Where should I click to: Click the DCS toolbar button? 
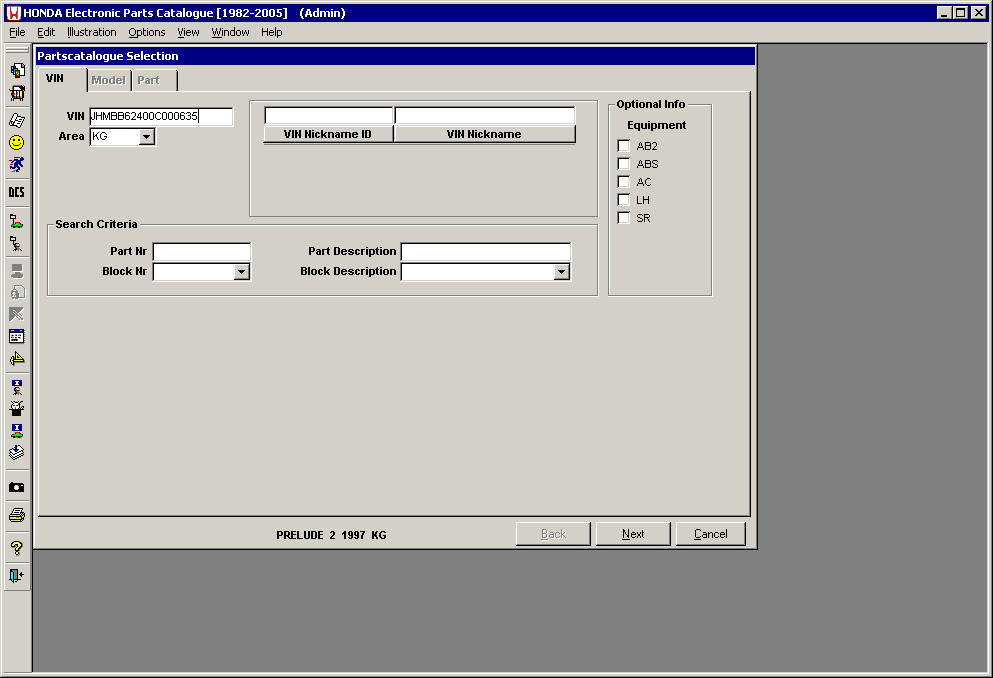16,192
